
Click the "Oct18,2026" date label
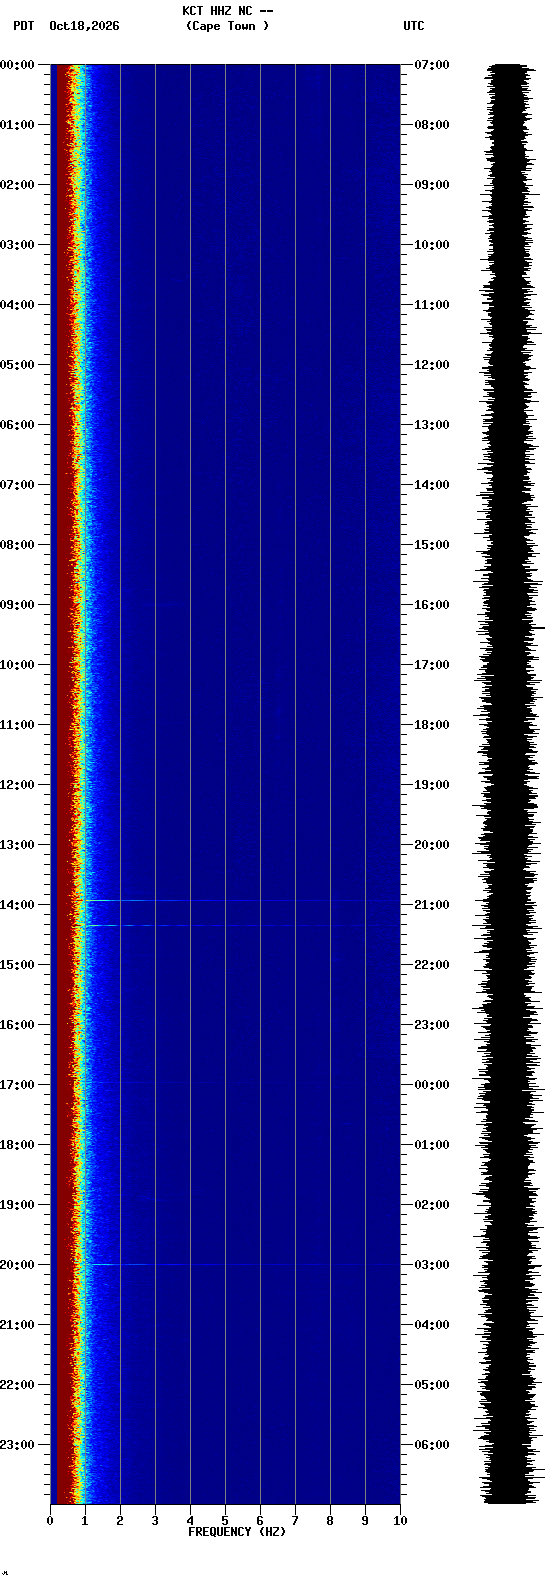point(84,26)
